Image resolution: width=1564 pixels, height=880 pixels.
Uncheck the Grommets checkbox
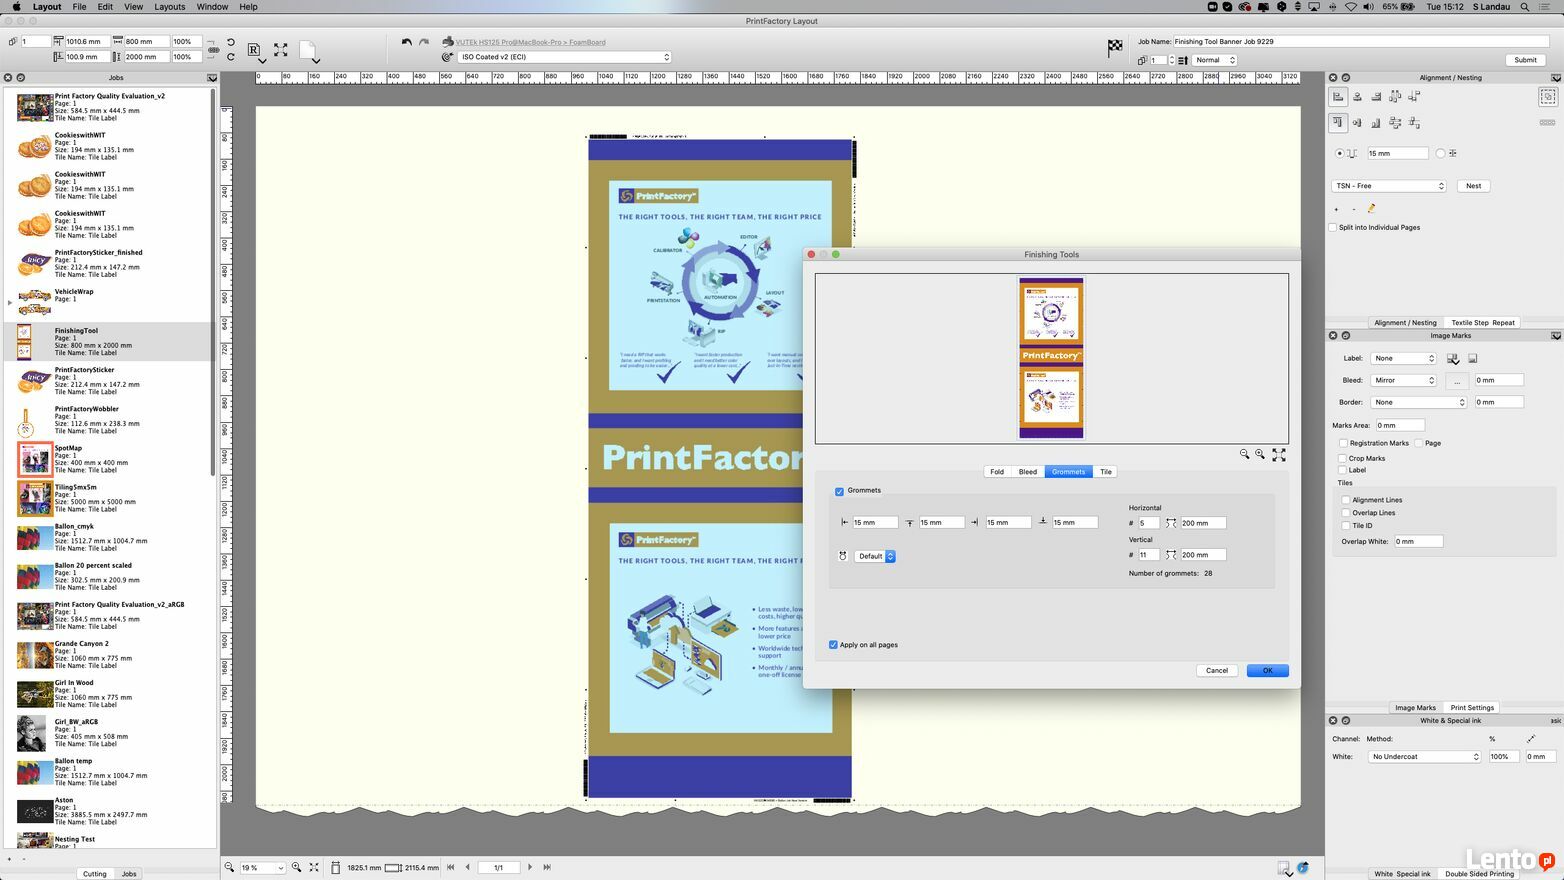pos(839,491)
